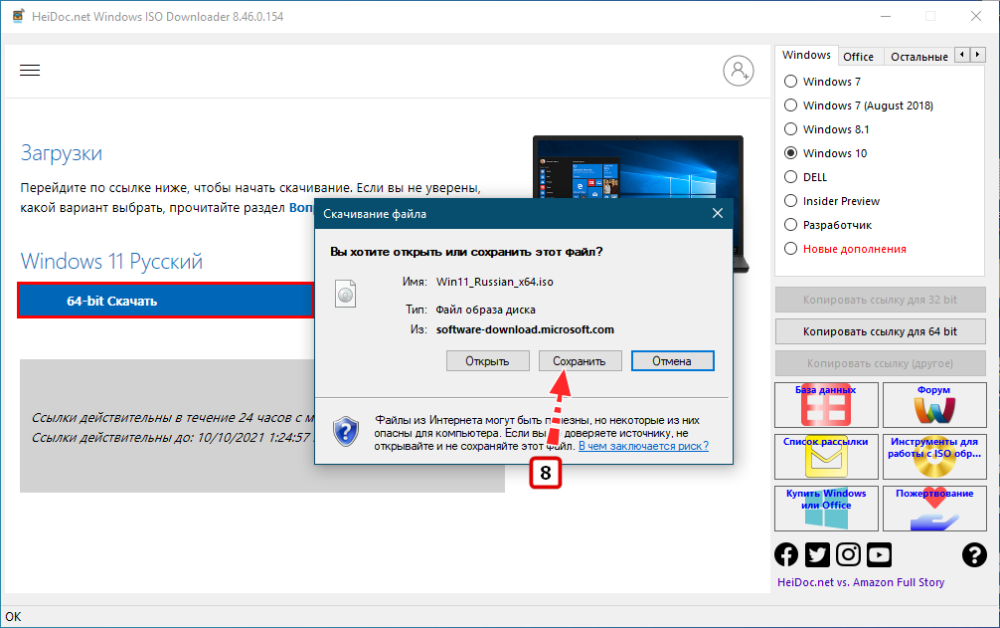Close the Скачивание файла dialog
This screenshot has width=1000, height=628.
click(x=717, y=214)
